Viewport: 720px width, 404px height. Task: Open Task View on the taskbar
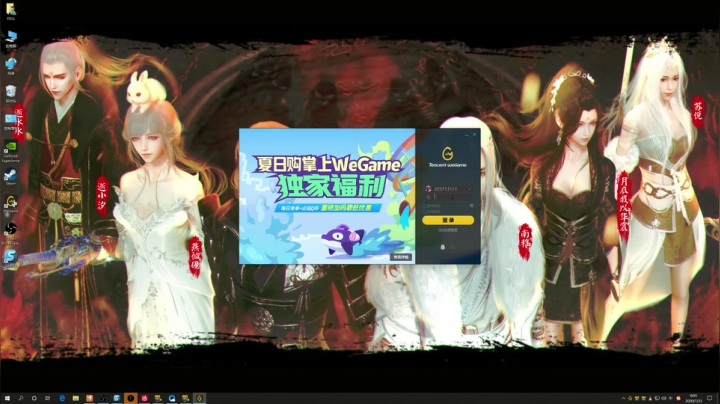coord(48,398)
